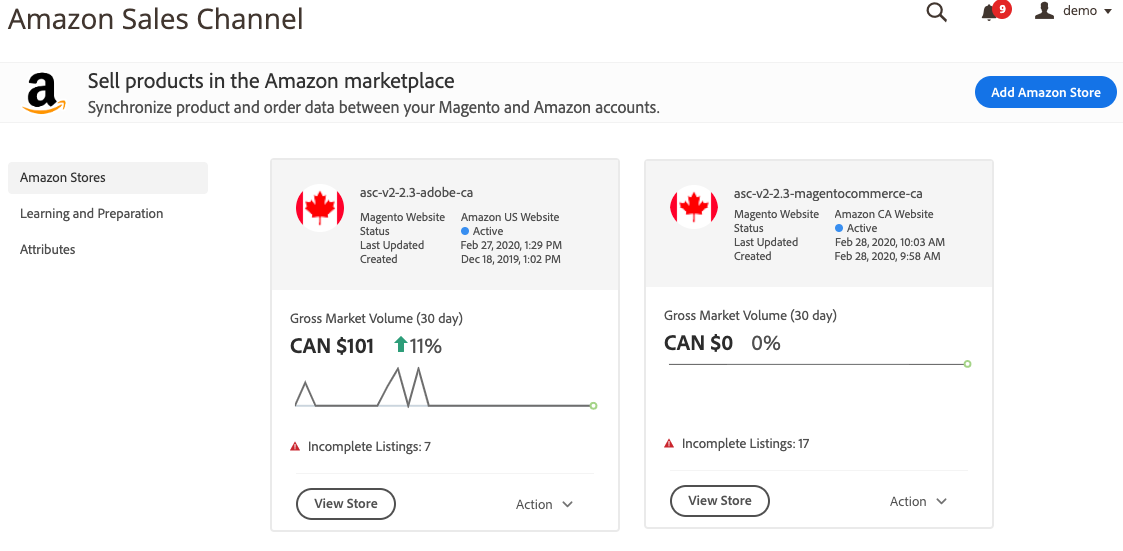
Task: Click the red warning icon beside Incomplete Listings: 17
Action: pos(669,444)
